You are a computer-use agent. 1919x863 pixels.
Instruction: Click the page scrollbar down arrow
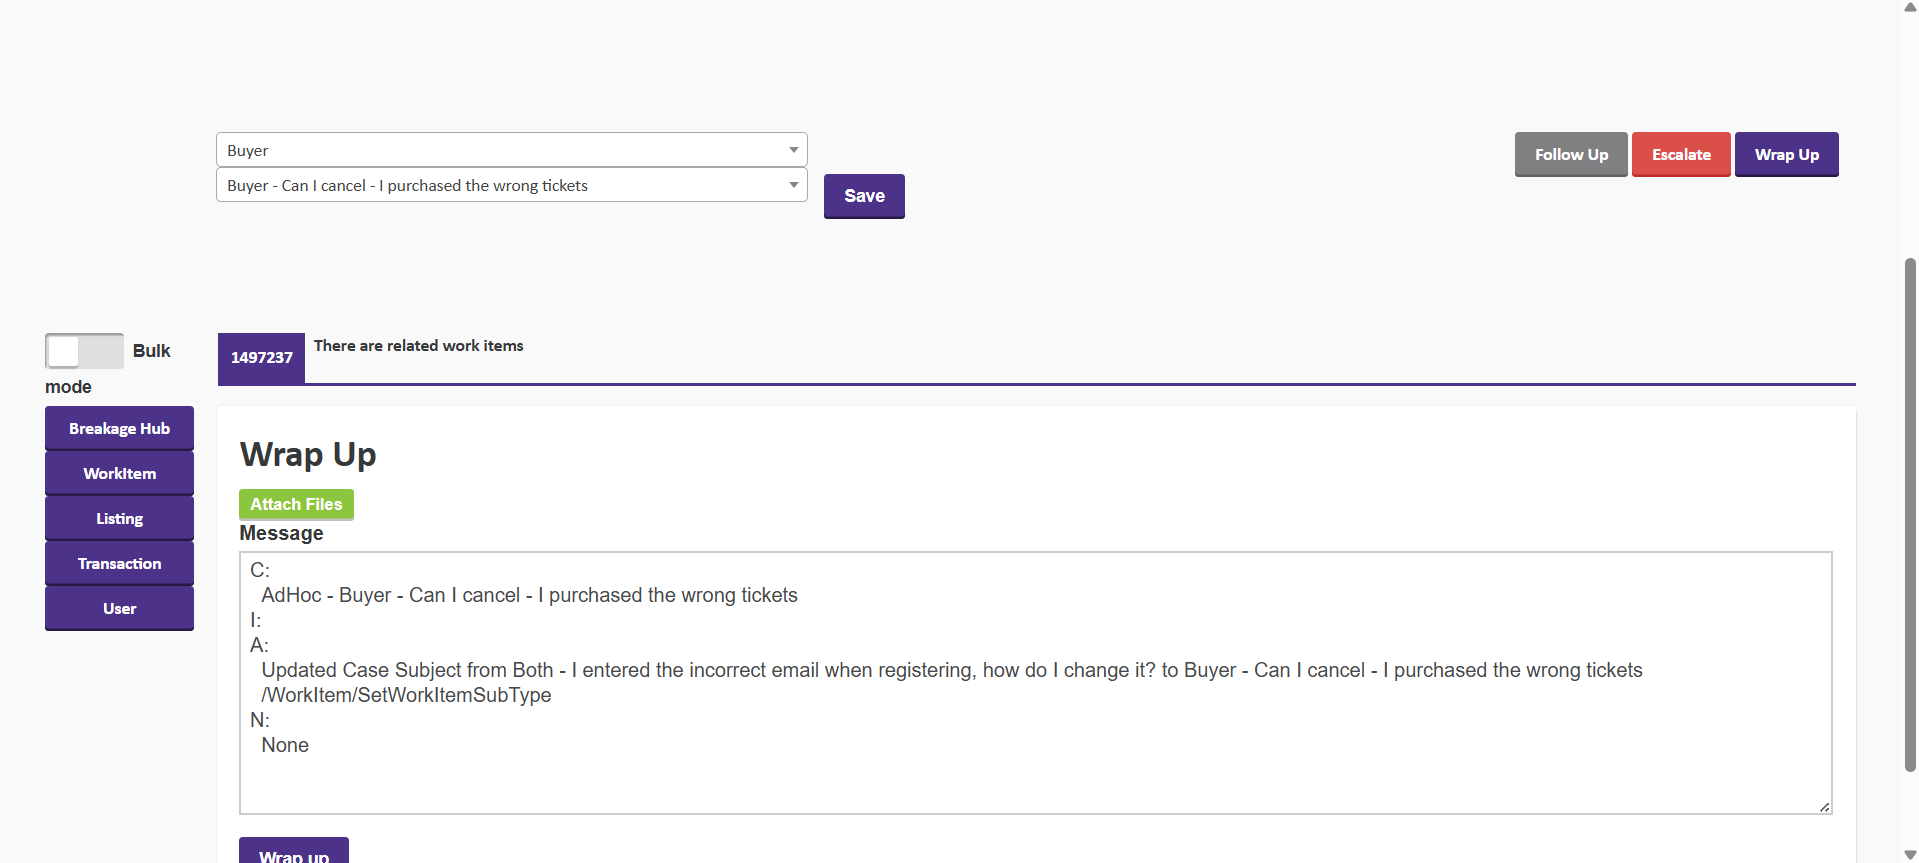pyautogui.click(x=1910, y=855)
